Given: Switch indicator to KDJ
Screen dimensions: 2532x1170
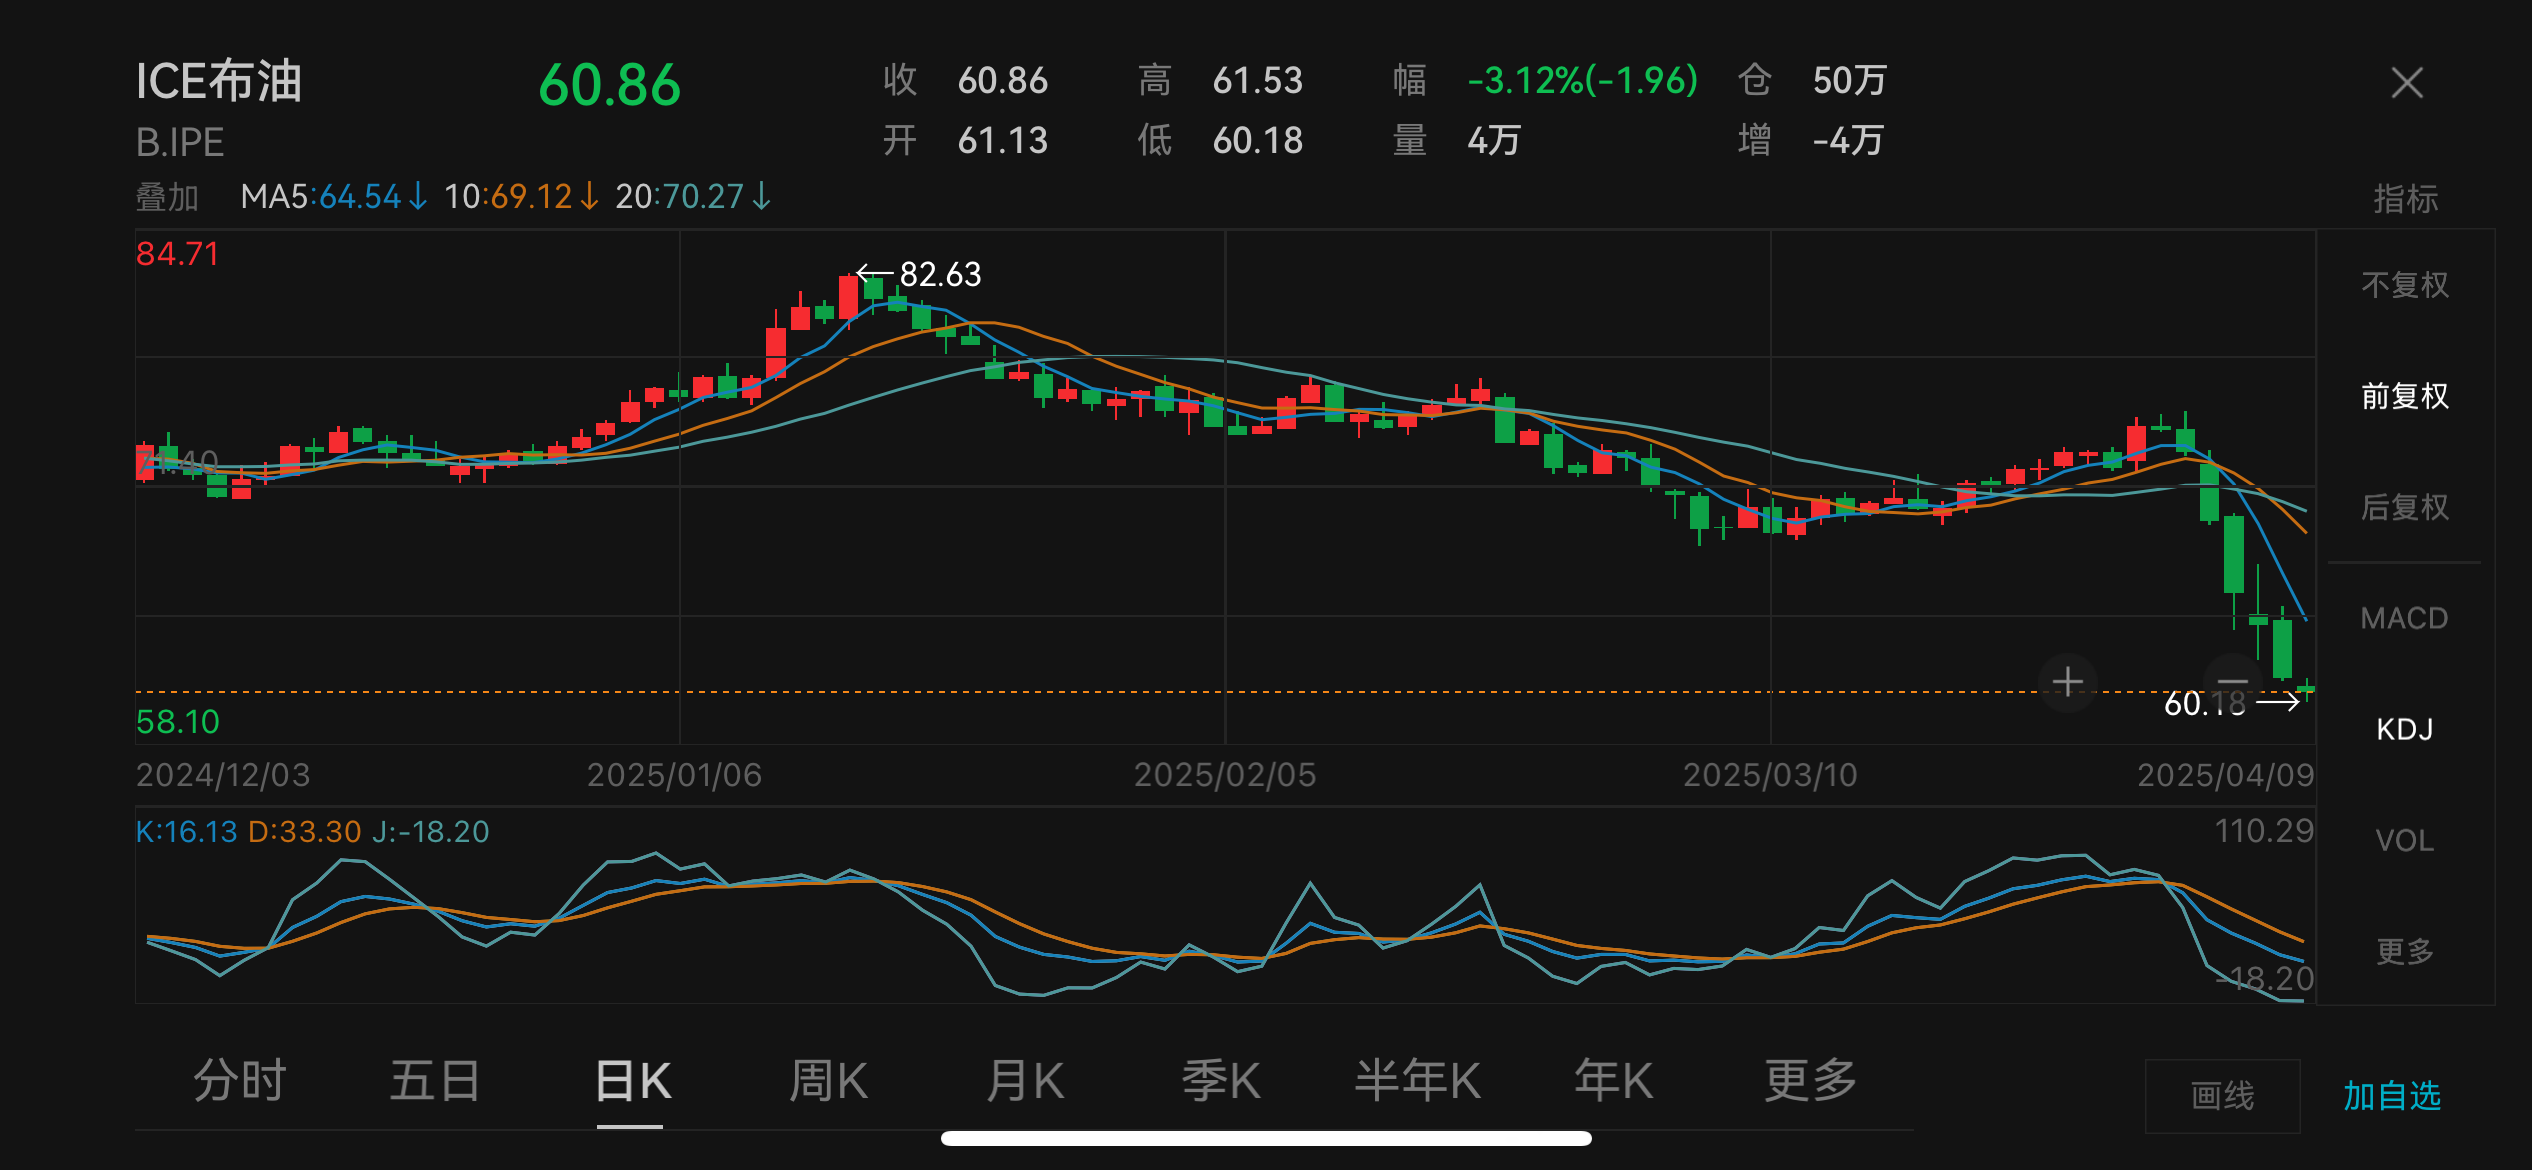Looking at the screenshot, I should click(2405, 730).
